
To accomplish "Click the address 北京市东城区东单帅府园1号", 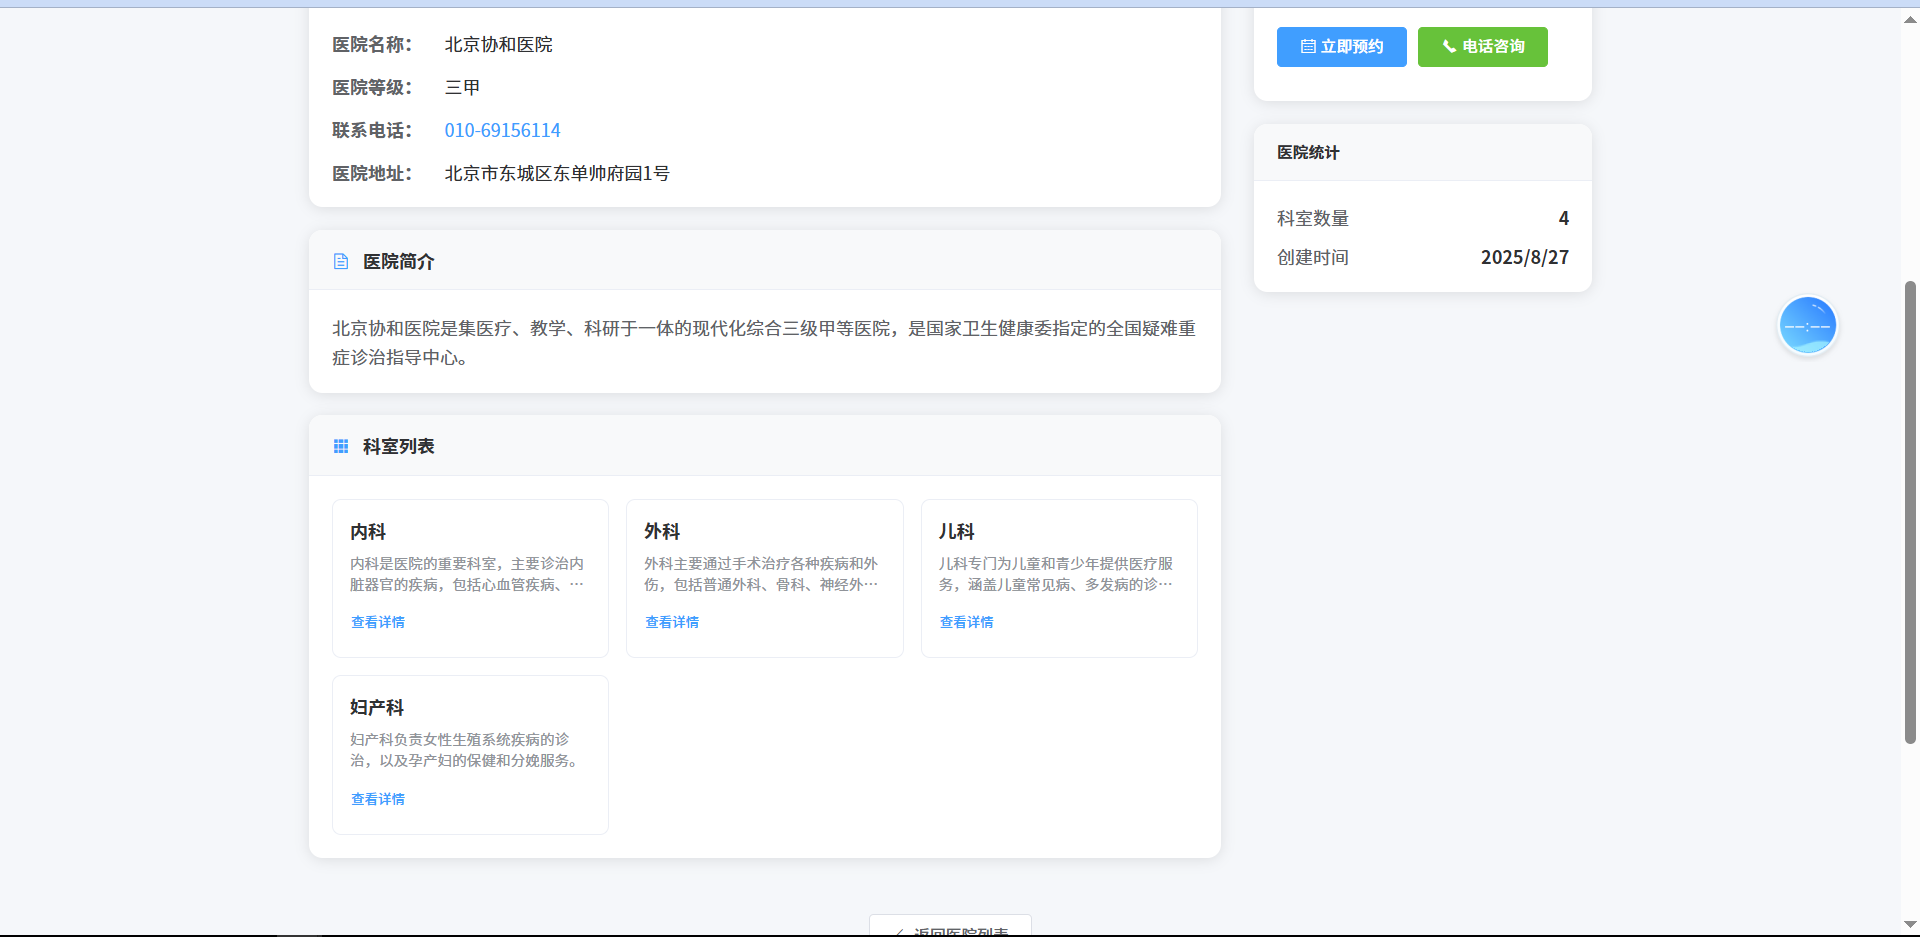I will coord(557,173).
